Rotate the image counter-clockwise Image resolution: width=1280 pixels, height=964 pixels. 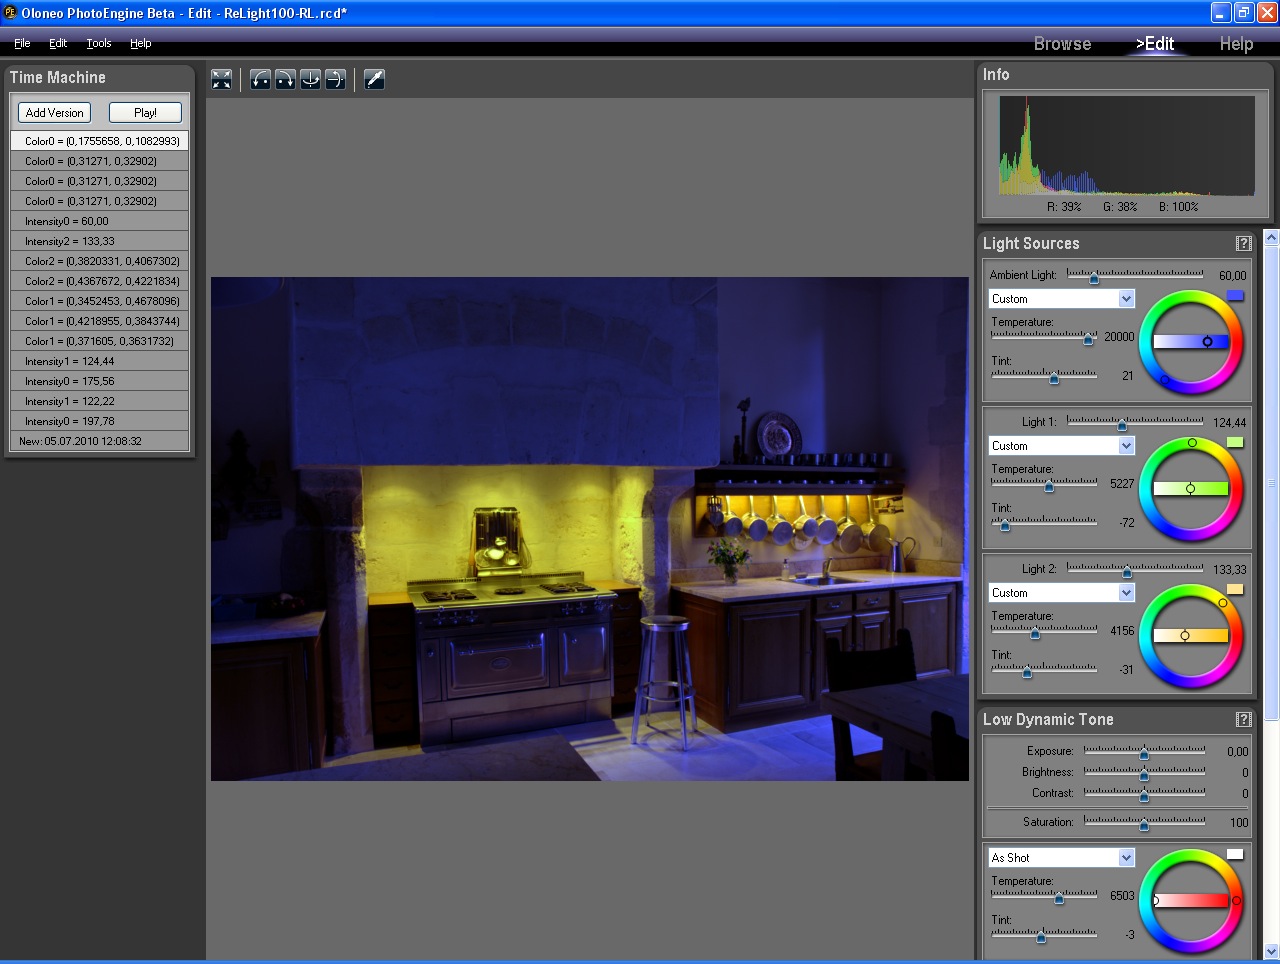tap(260, 80)
